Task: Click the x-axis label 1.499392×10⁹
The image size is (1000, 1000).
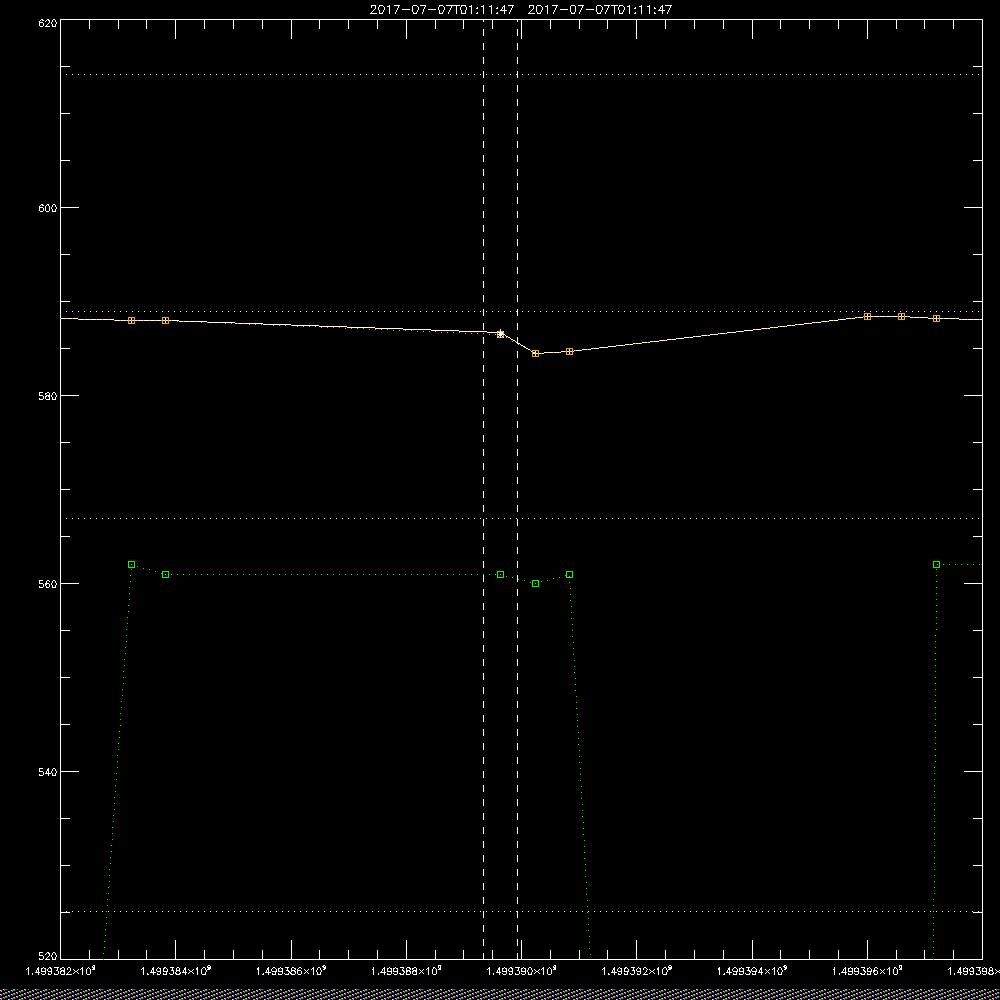Action: [637, 971]
